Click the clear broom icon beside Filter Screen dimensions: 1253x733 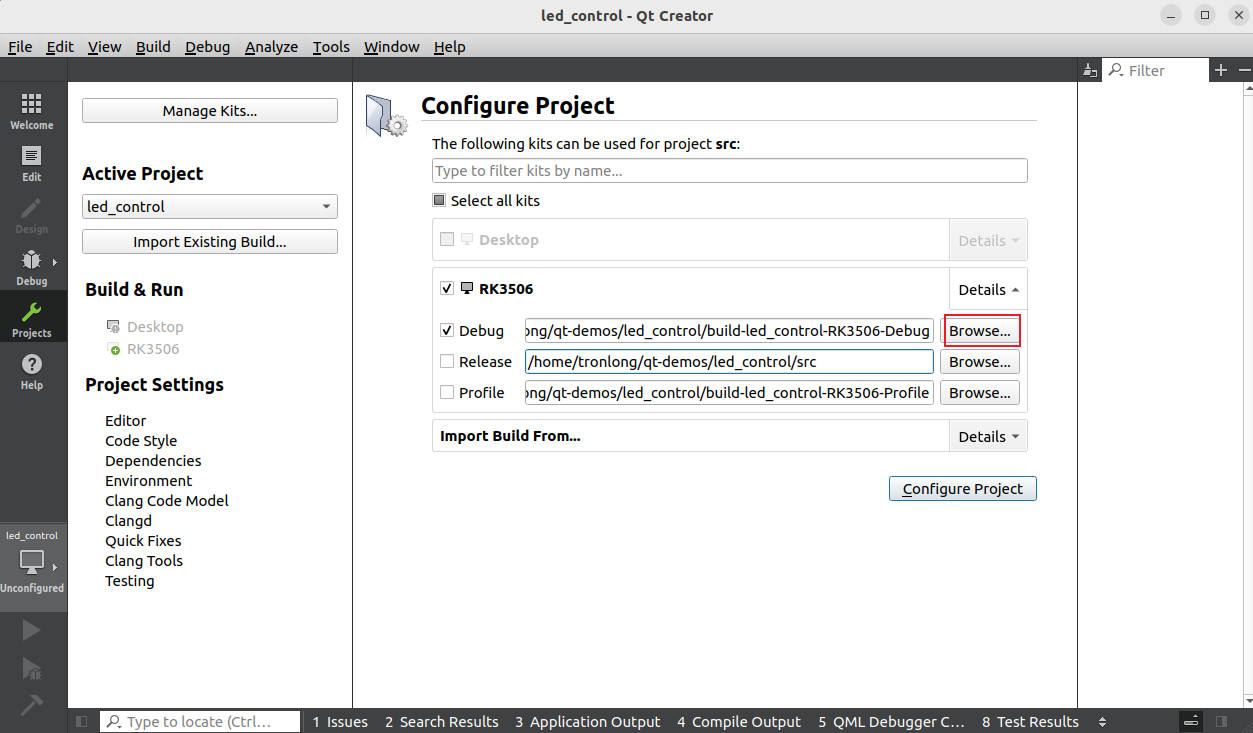coord(1090,70)
